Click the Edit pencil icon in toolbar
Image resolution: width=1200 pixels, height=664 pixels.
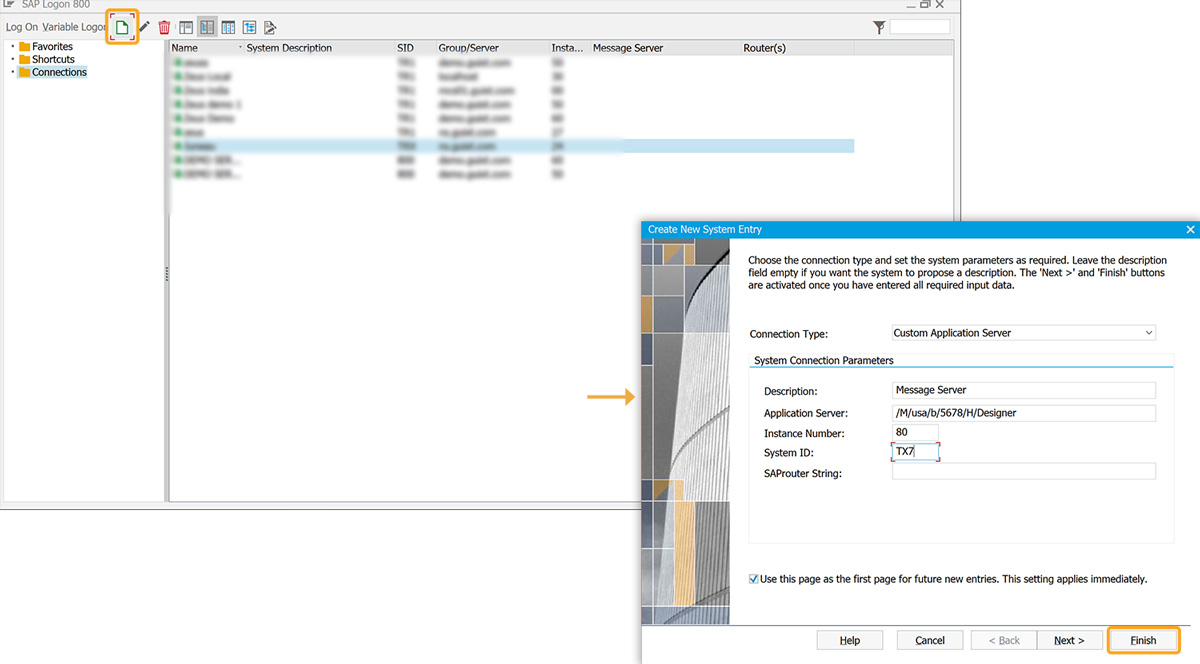(145, 27)
